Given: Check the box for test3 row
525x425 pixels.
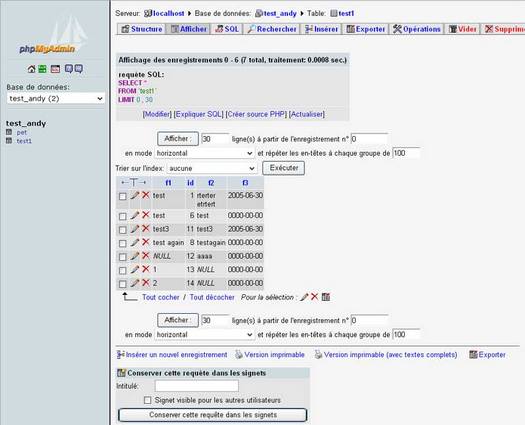Looking at the screenshot, I should click(123, 230).
